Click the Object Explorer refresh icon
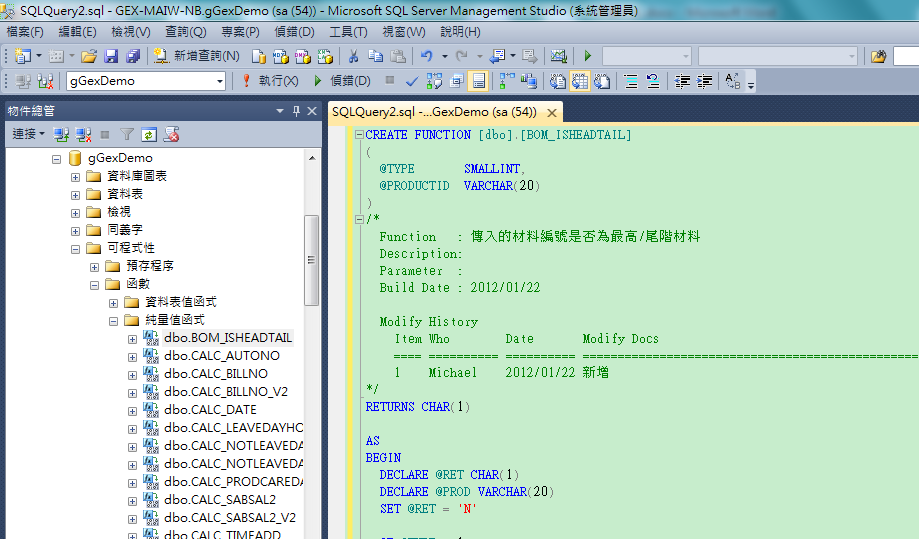 point(149,135)
